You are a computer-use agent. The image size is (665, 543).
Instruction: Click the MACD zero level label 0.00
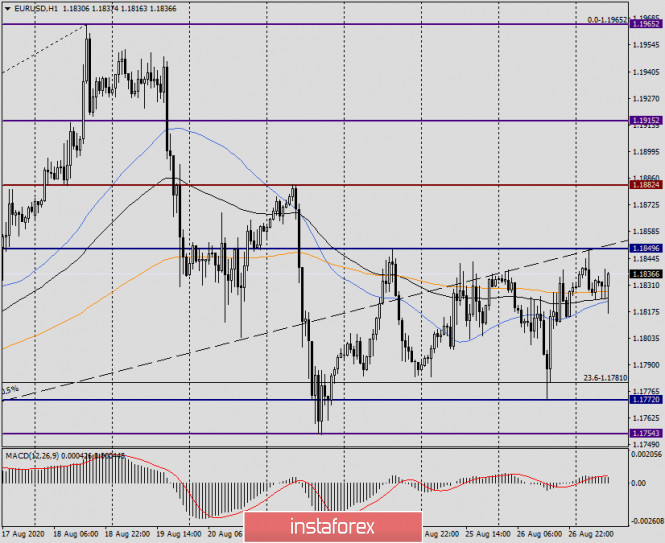pyautogui.click(x=638, y=483)
